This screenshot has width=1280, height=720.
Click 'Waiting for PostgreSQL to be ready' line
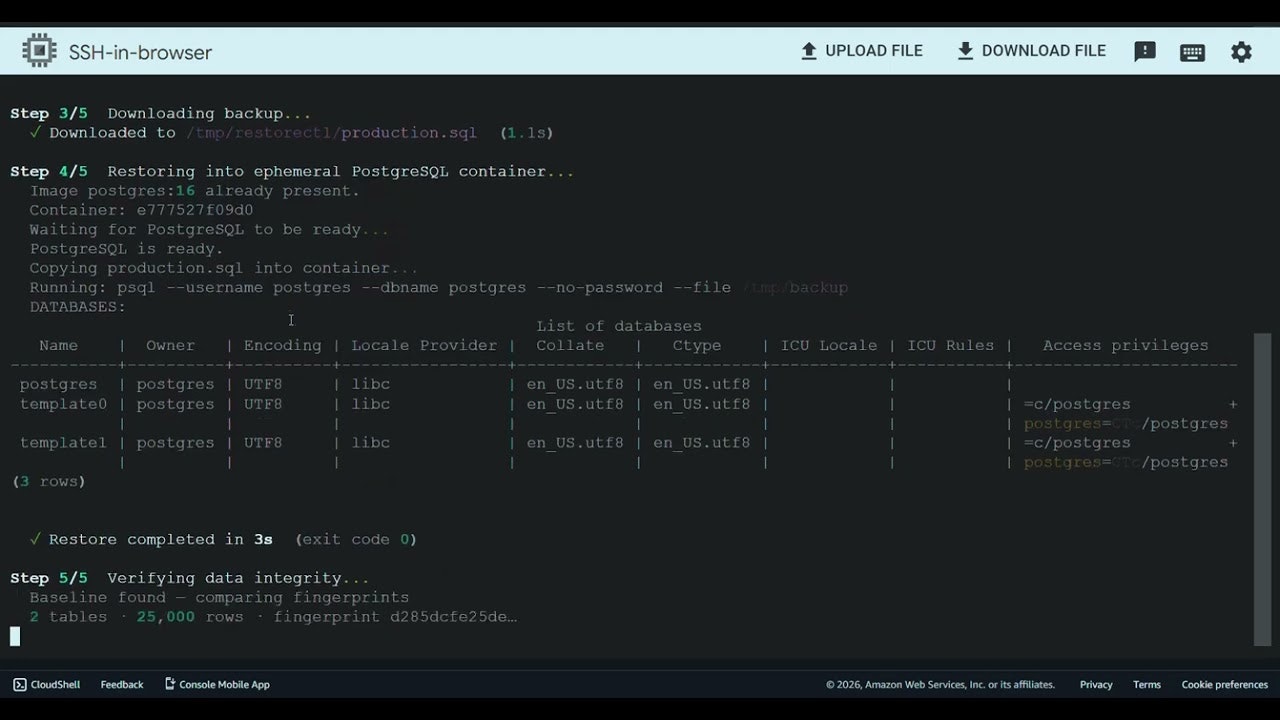pyautogui.click(x=209, y=230)
